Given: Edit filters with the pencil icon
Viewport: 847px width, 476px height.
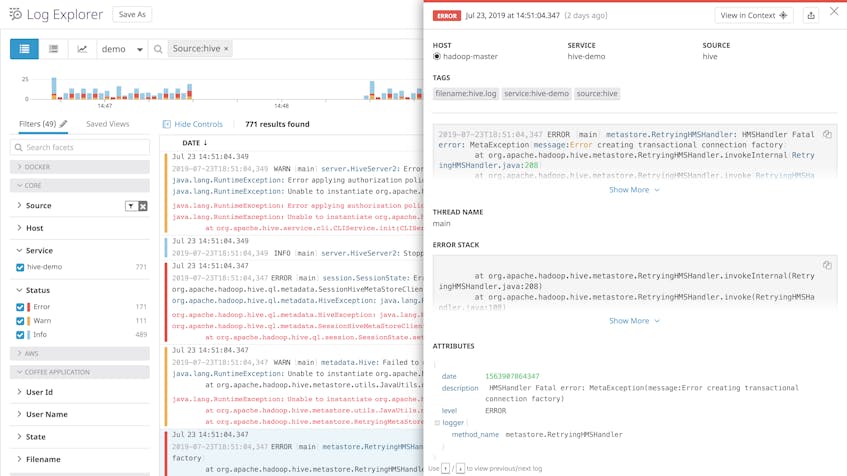Looking at the screenshot, I should (63, 124).
